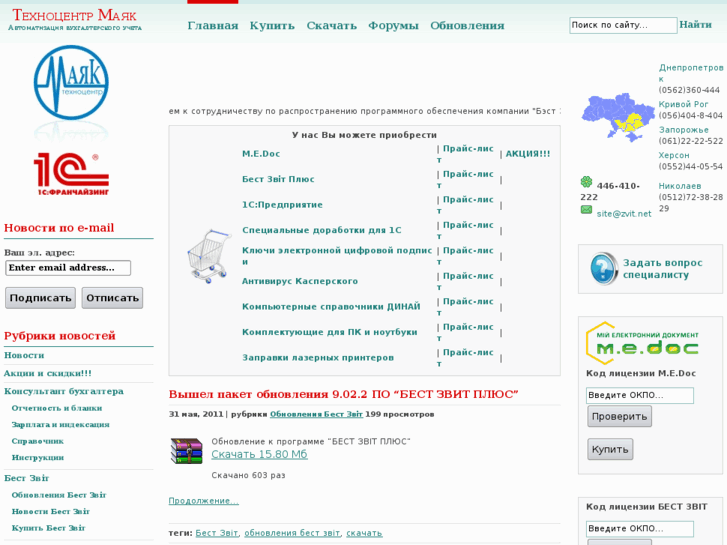Click the blue question mark icon
727x545 pixels.
tap(604, 269)
